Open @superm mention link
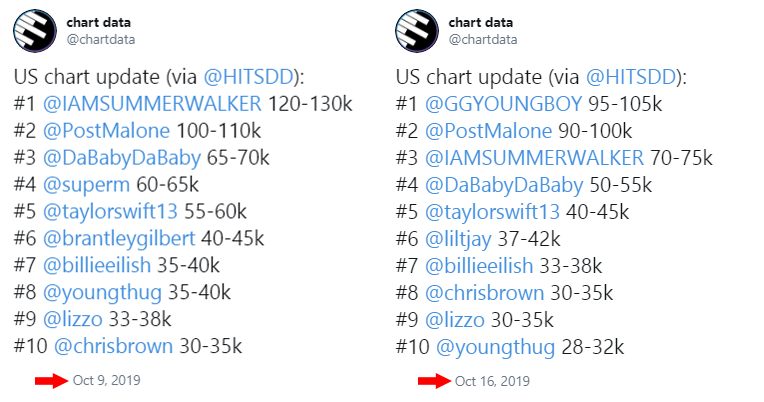 click(87, 185)
